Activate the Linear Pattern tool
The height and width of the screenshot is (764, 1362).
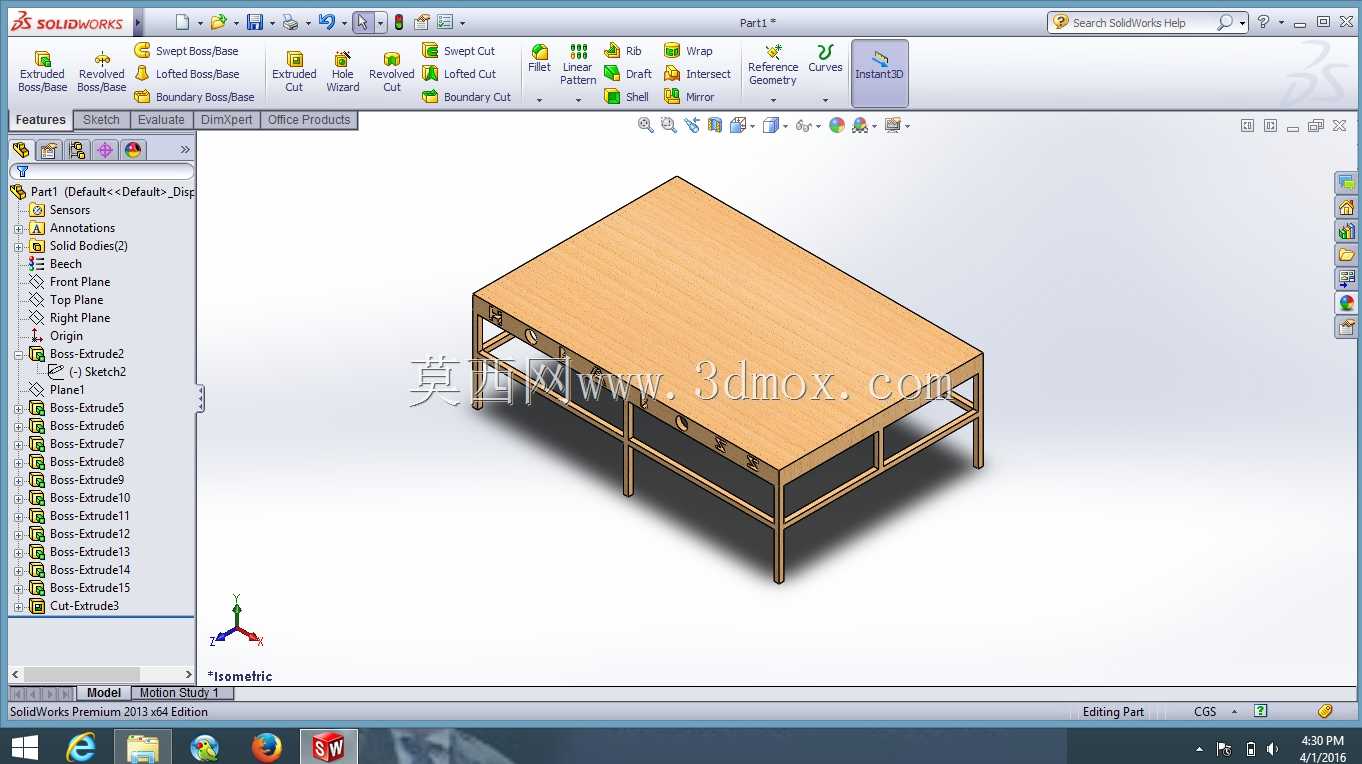(578, 64)
